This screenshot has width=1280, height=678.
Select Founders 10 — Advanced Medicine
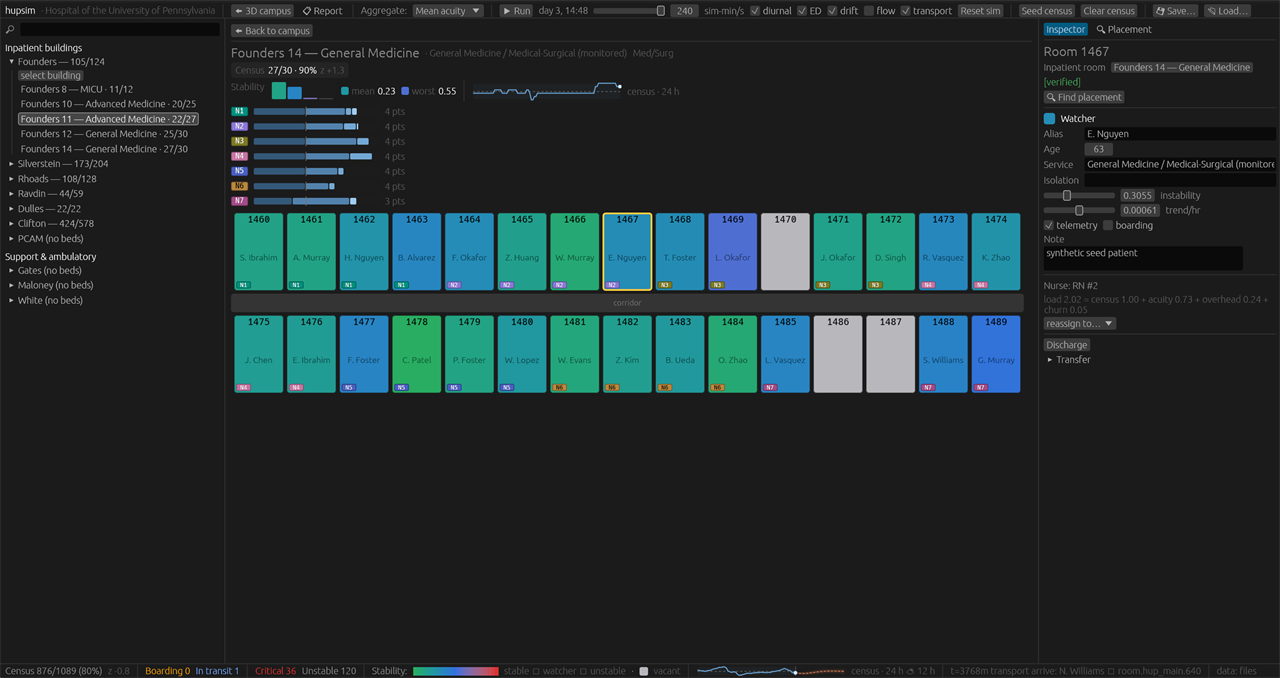pyautogui.click(x=108, y=104)
